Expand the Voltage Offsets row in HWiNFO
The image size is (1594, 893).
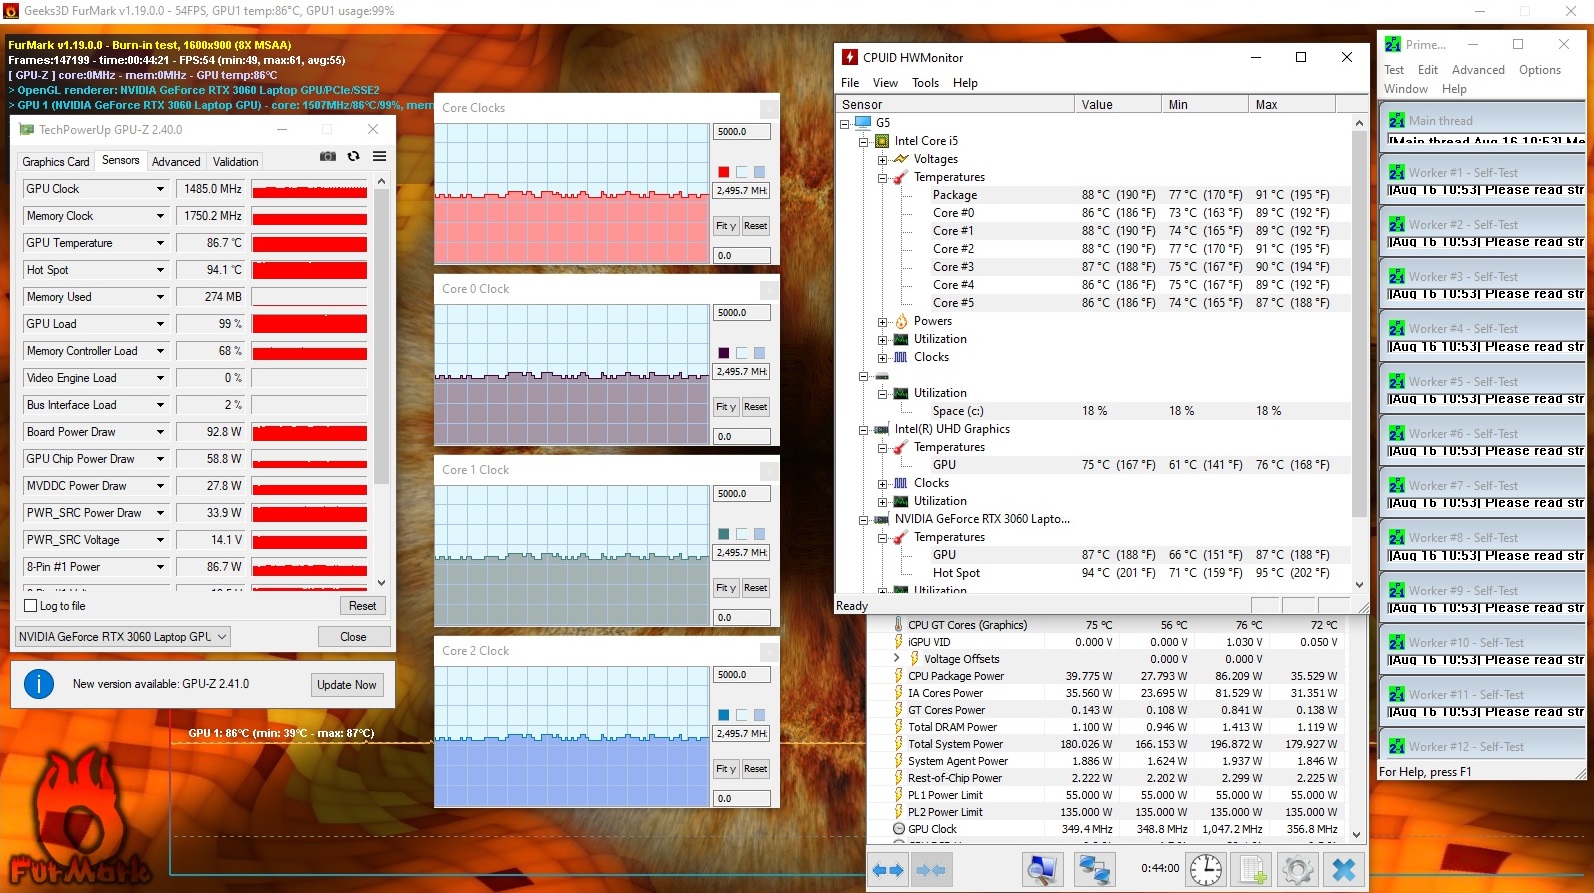coord(897,659)
